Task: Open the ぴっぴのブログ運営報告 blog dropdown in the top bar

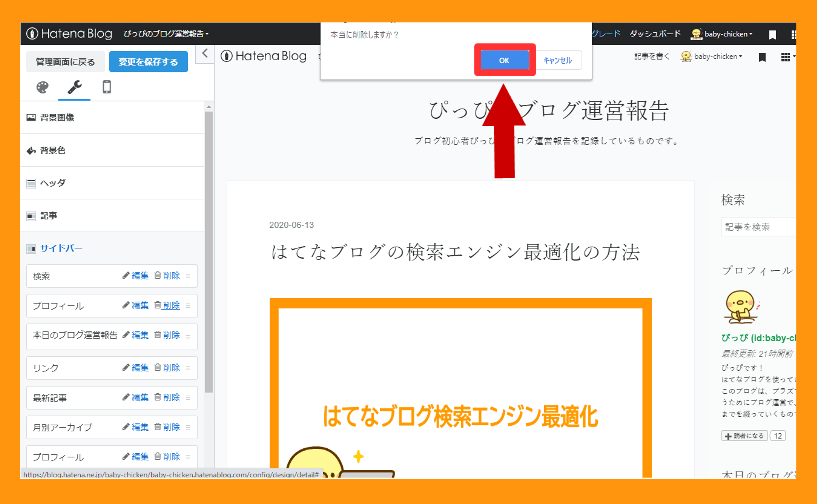Action: pyautogui.click(x=166, y=34)
